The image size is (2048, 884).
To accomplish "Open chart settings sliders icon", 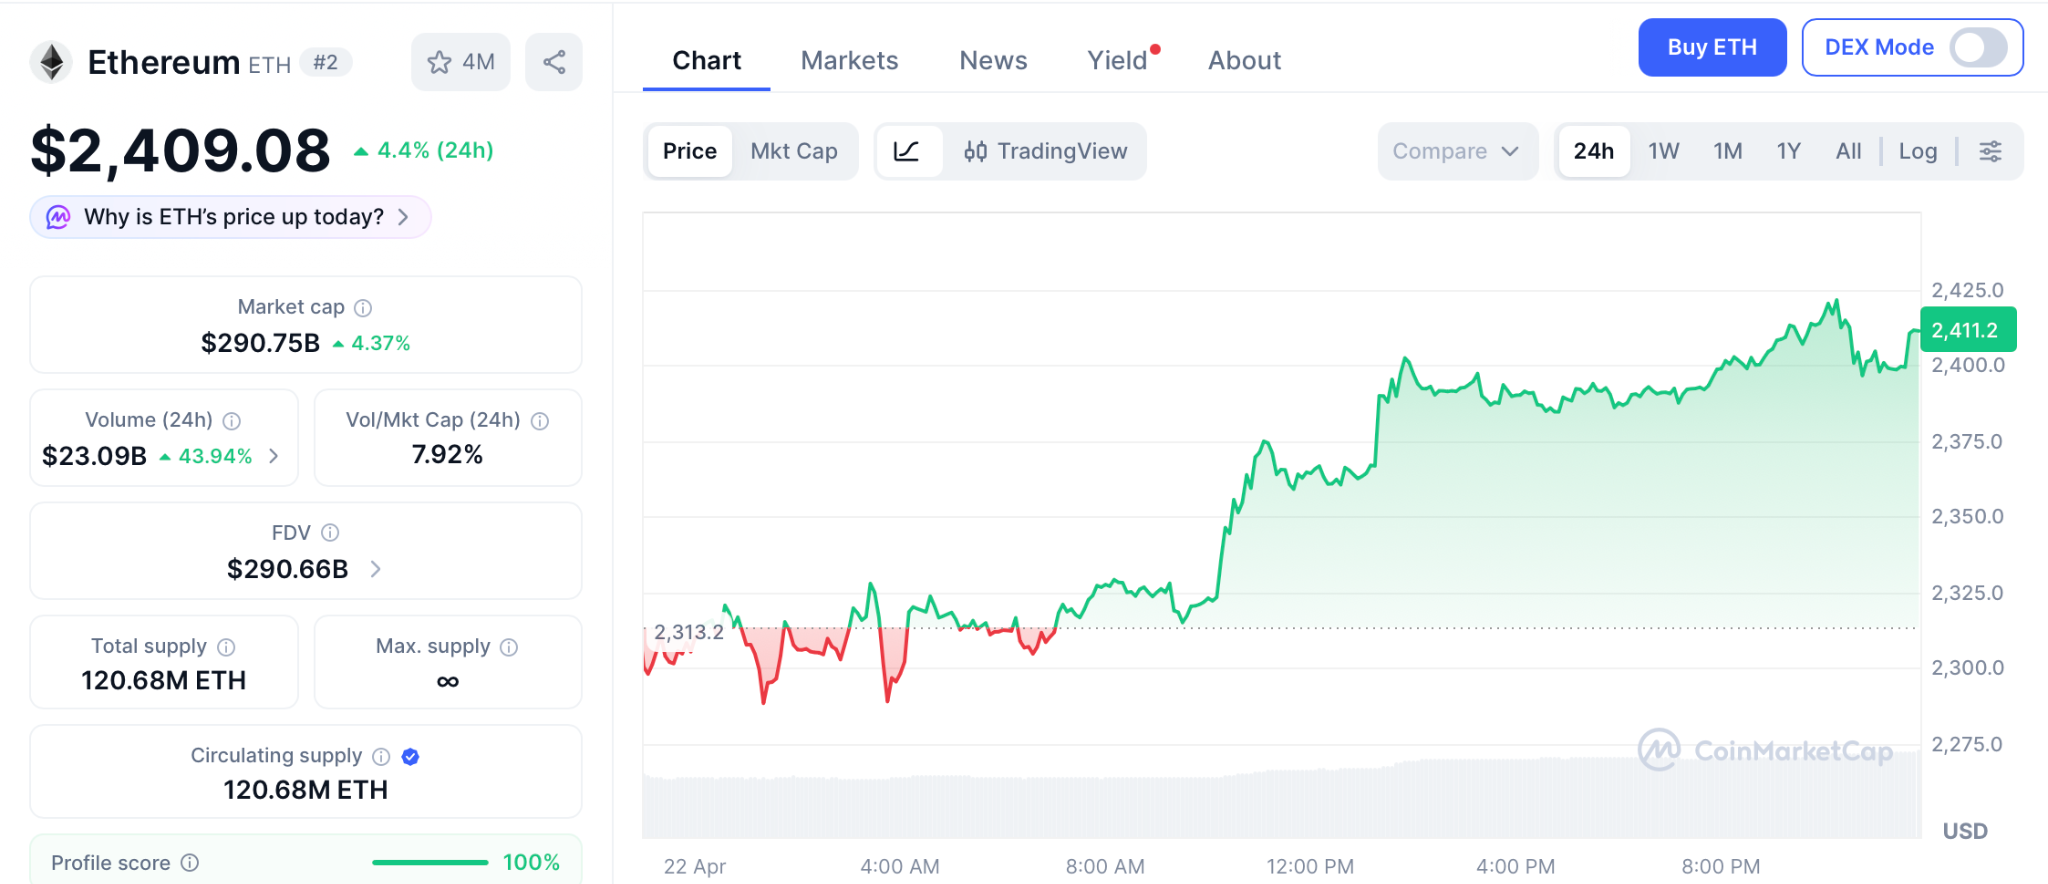I will (1990, 151).
